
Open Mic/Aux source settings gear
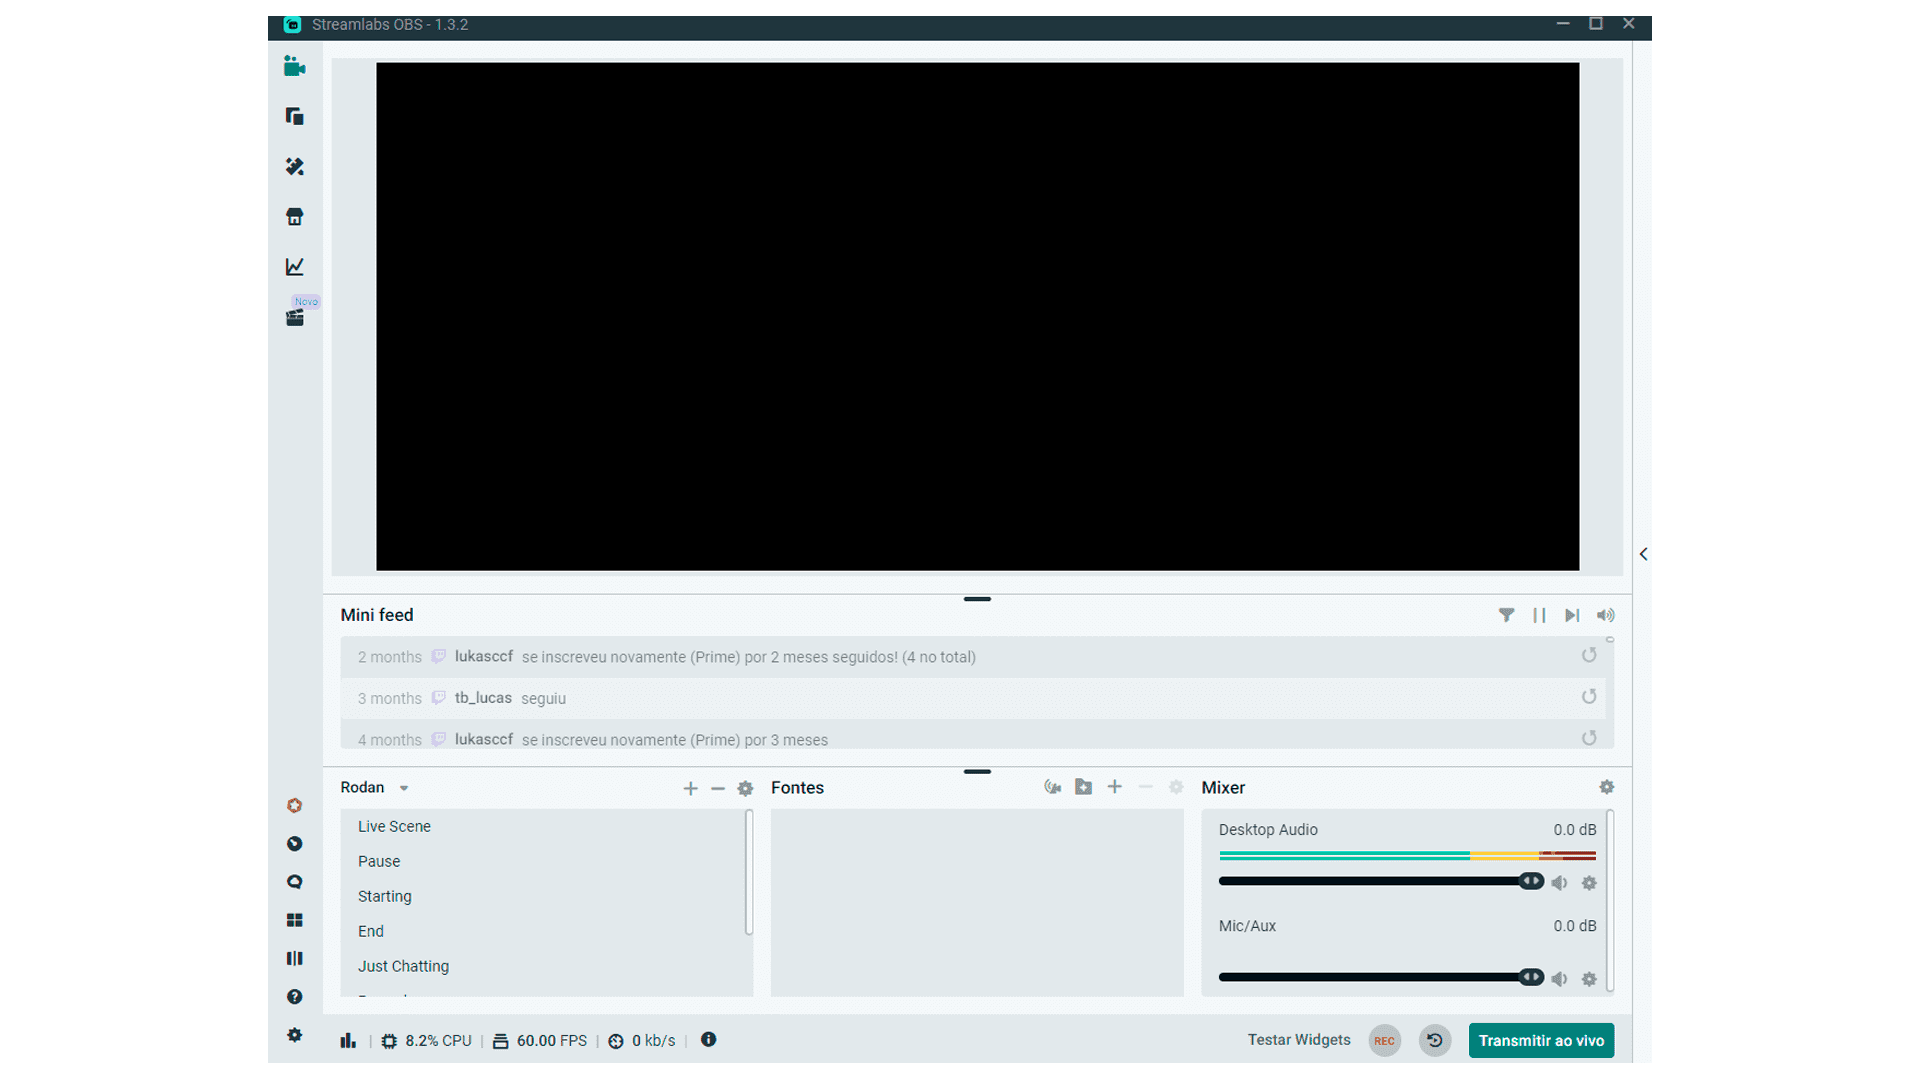tap(1589, 979)
